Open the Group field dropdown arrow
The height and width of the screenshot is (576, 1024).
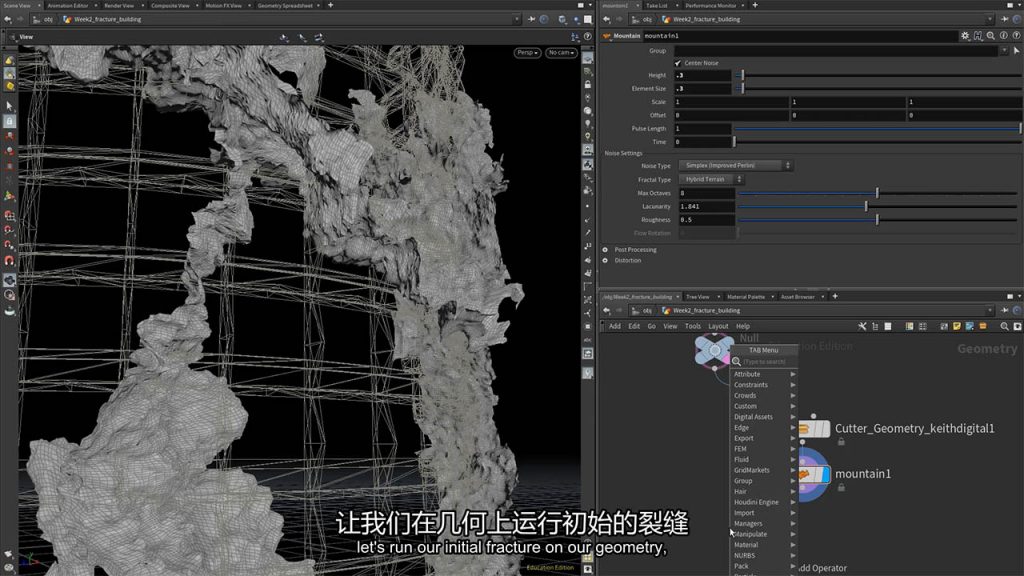click(1004, 51)
